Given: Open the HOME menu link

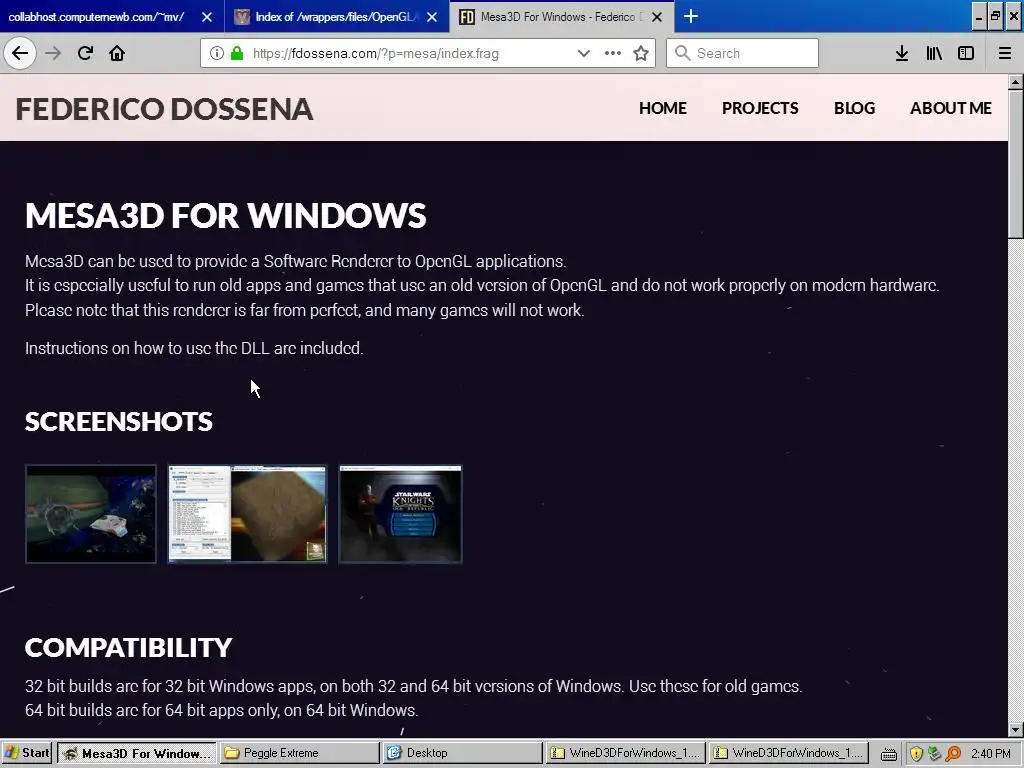Looking at the screenshot, I should pyautogui.click(x=663, y=108).
